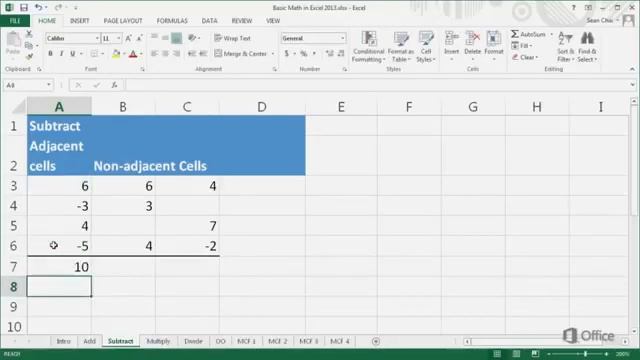Image resolution: width=640 pixels, height=360 pixels.
Task: Switch to the DATA ribbon tab
Action: [209, 21]
